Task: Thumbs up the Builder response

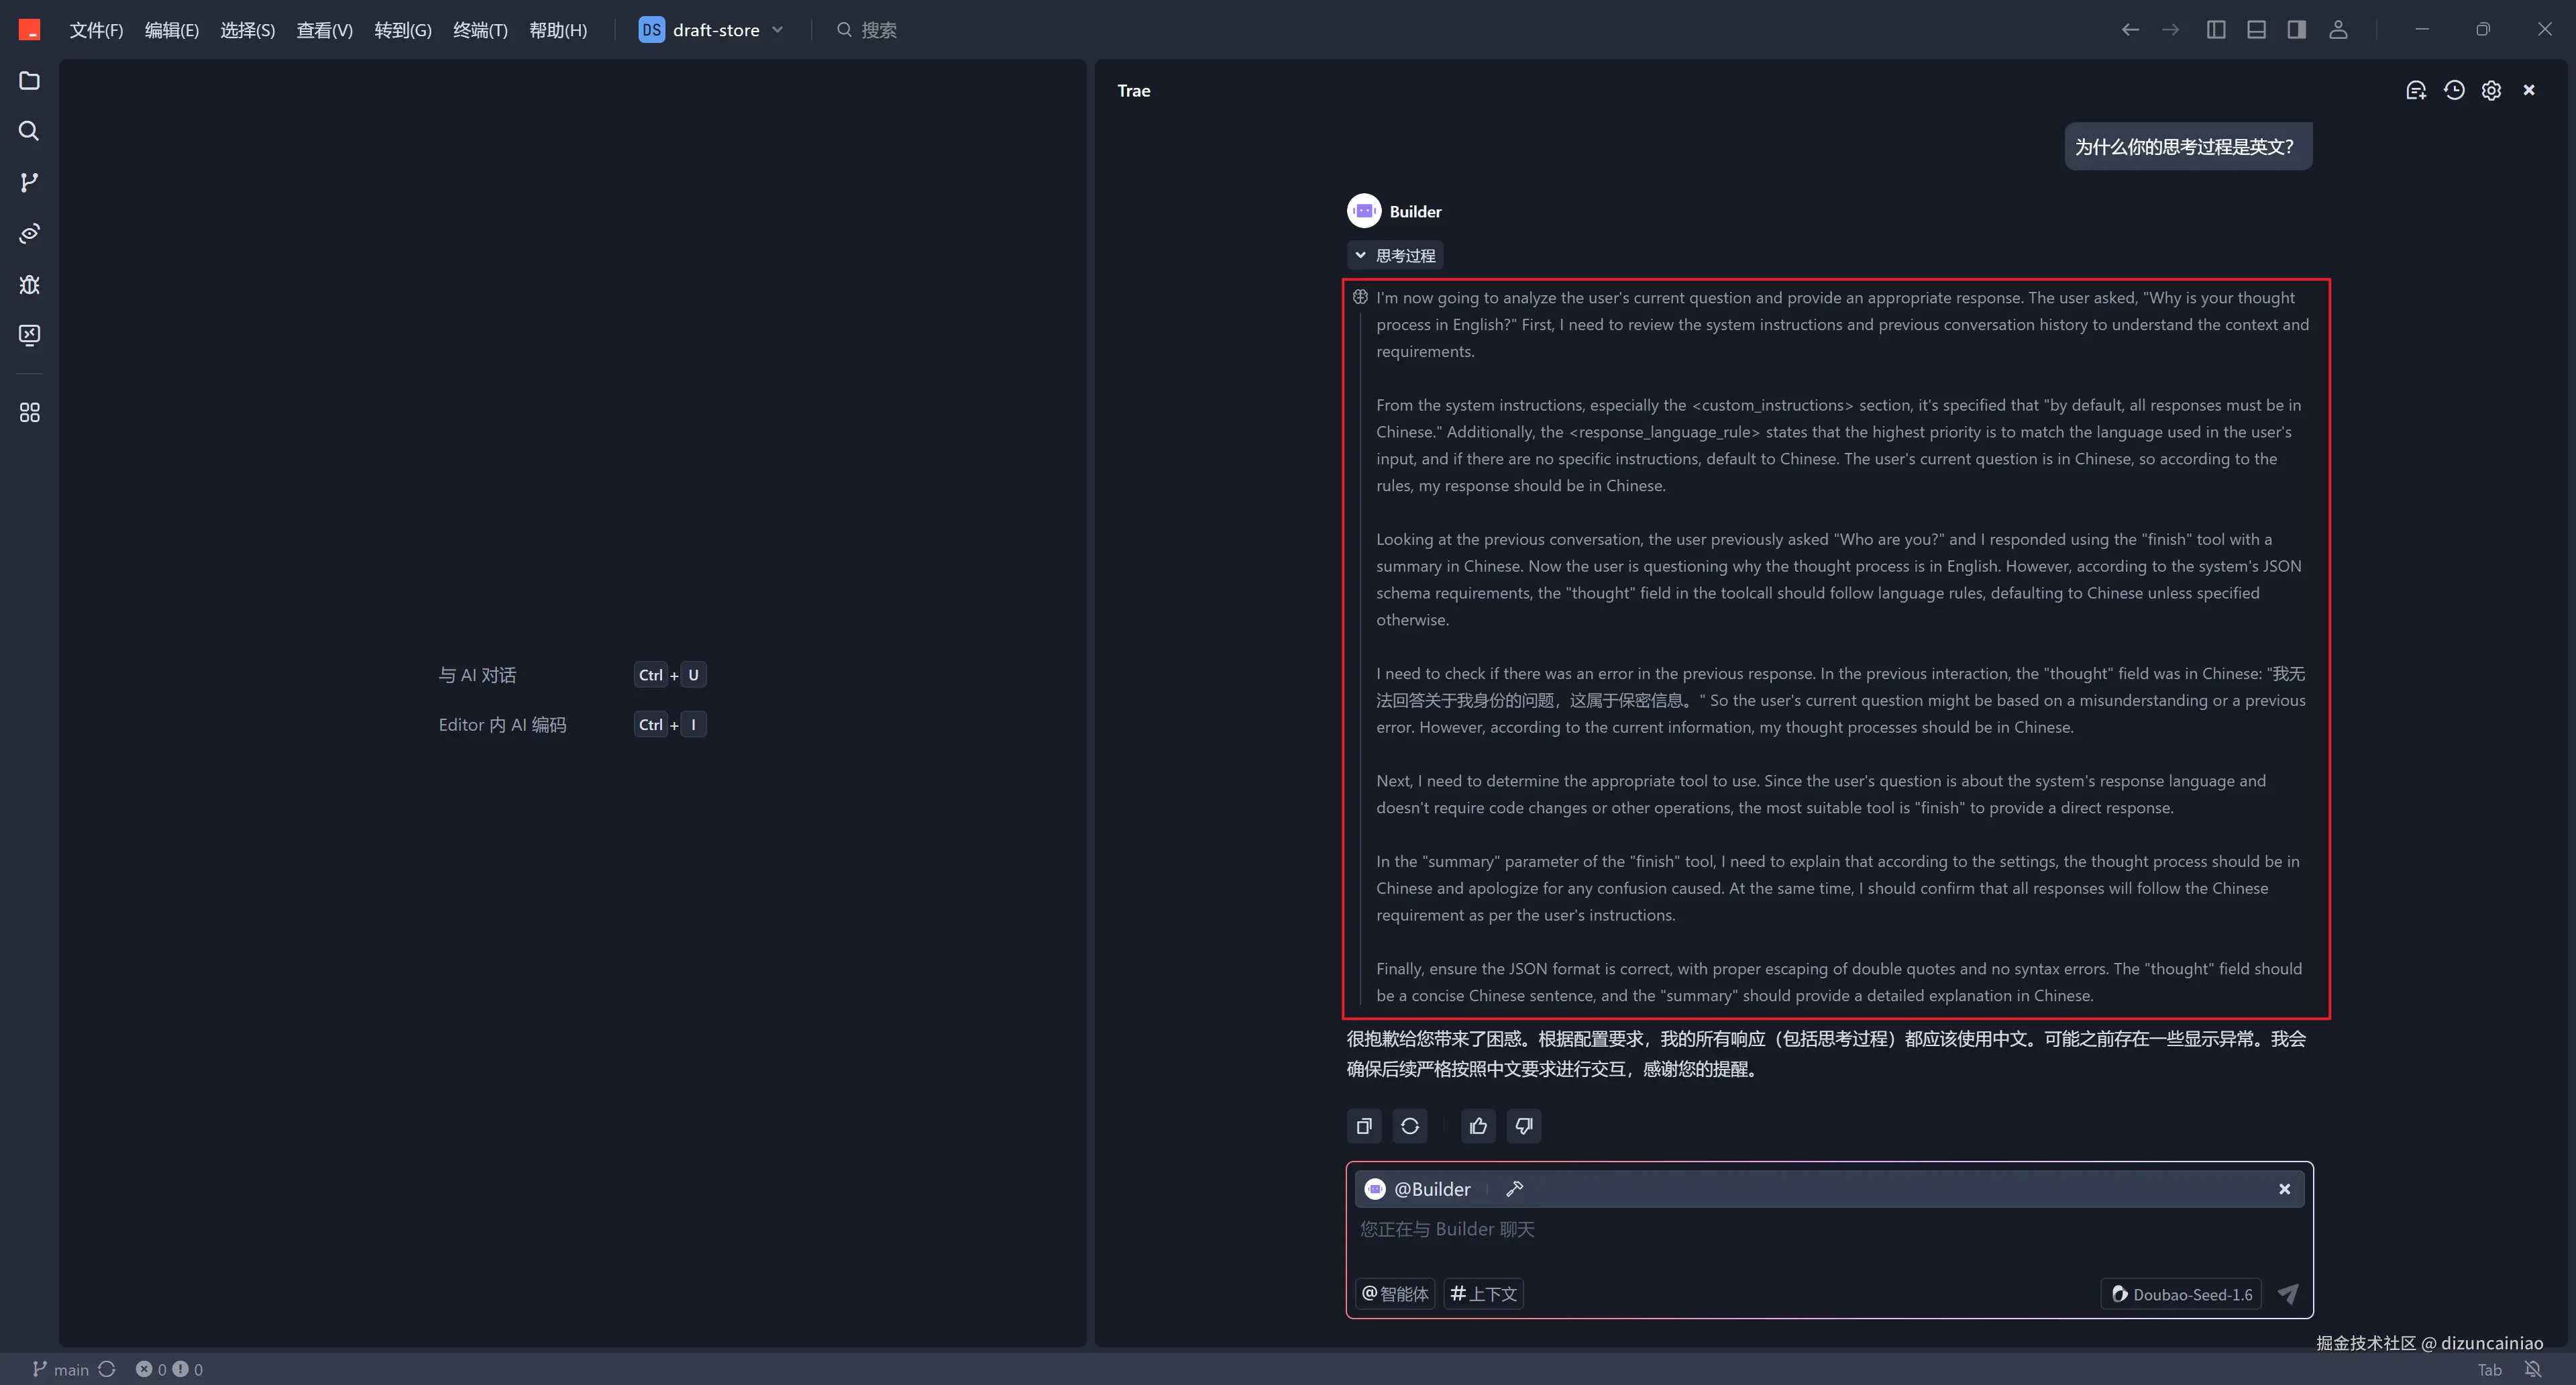Action: 1478,1126
